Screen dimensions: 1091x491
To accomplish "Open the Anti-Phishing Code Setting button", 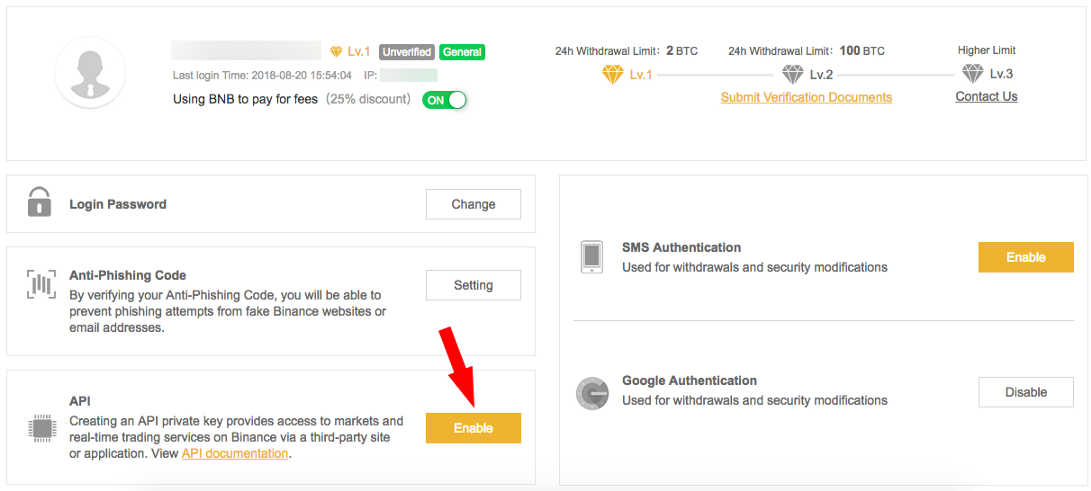I will pyautogui.click(x=473, y=285).
